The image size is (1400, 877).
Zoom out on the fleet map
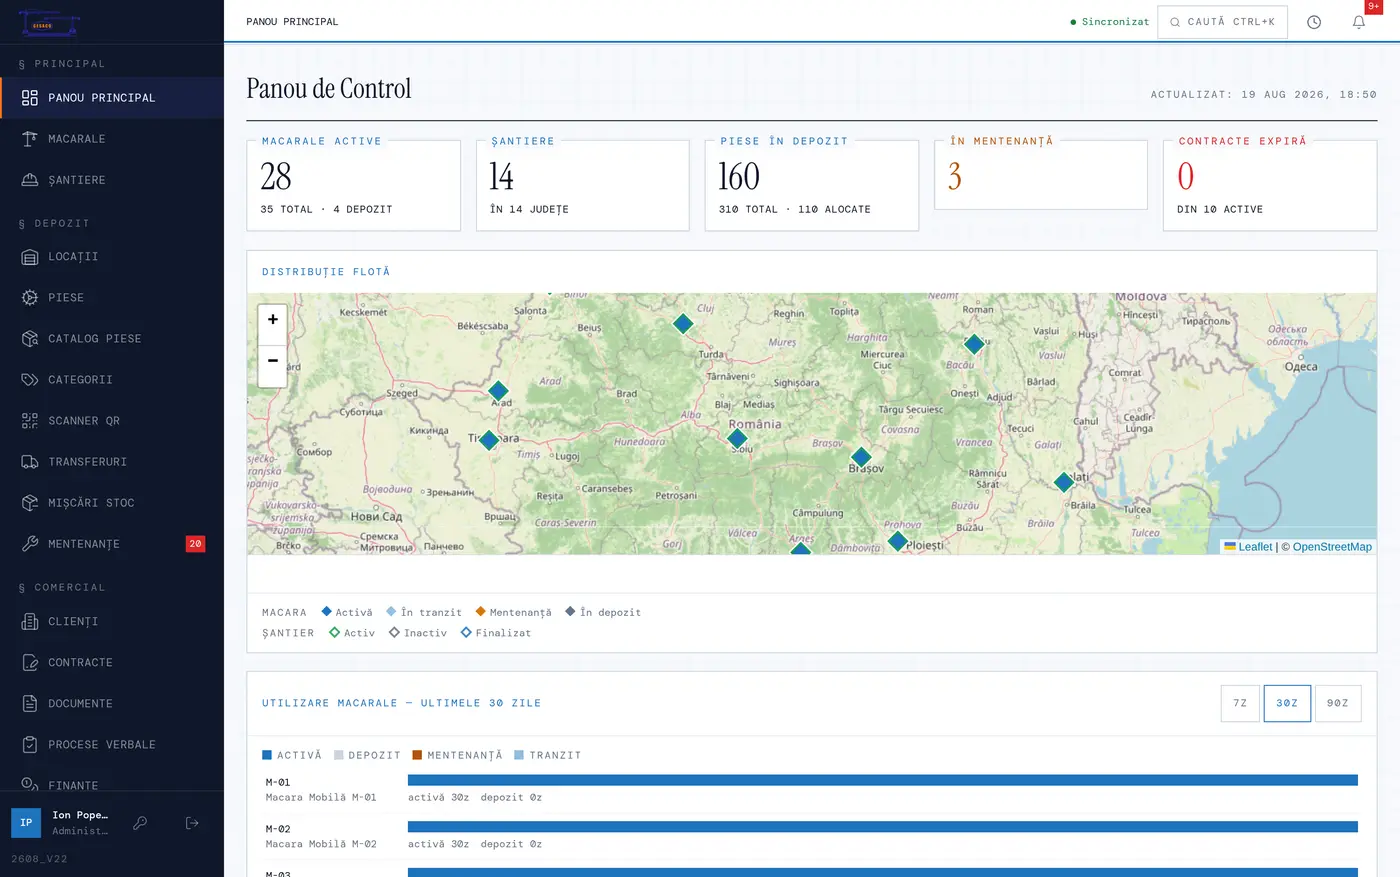pos(272,360)
